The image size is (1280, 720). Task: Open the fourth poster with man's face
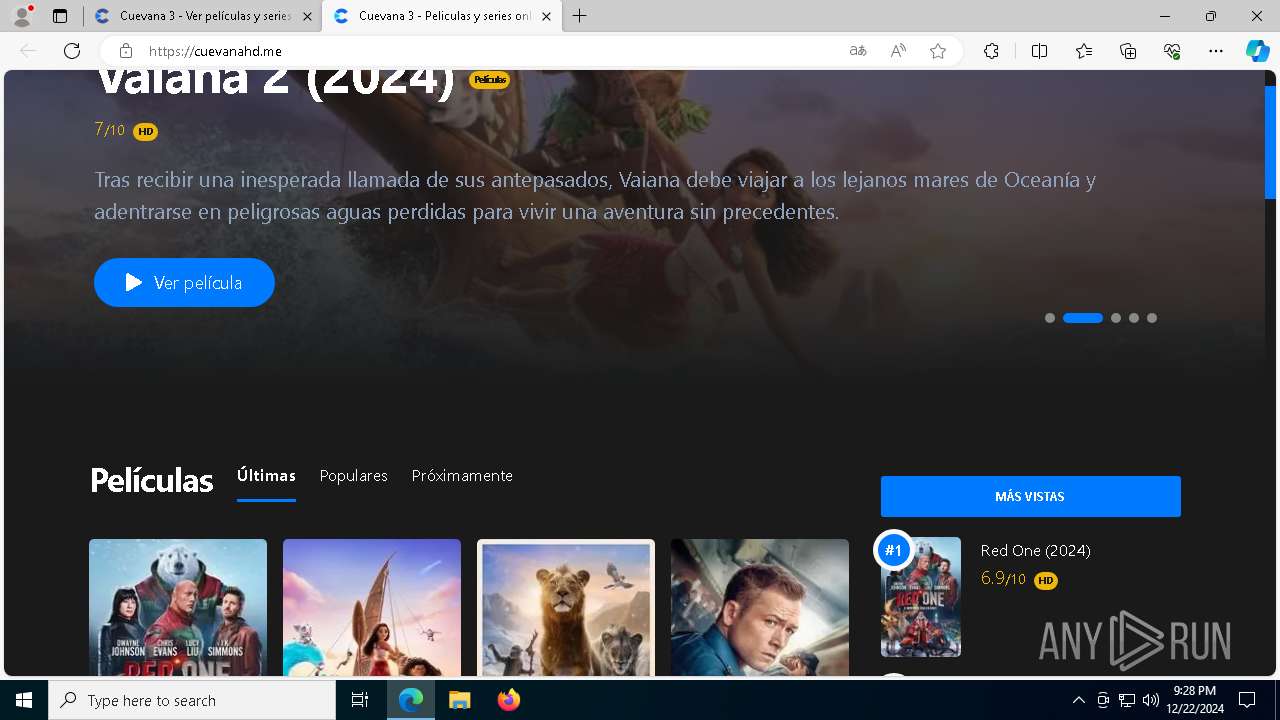(x=760, y=608)
